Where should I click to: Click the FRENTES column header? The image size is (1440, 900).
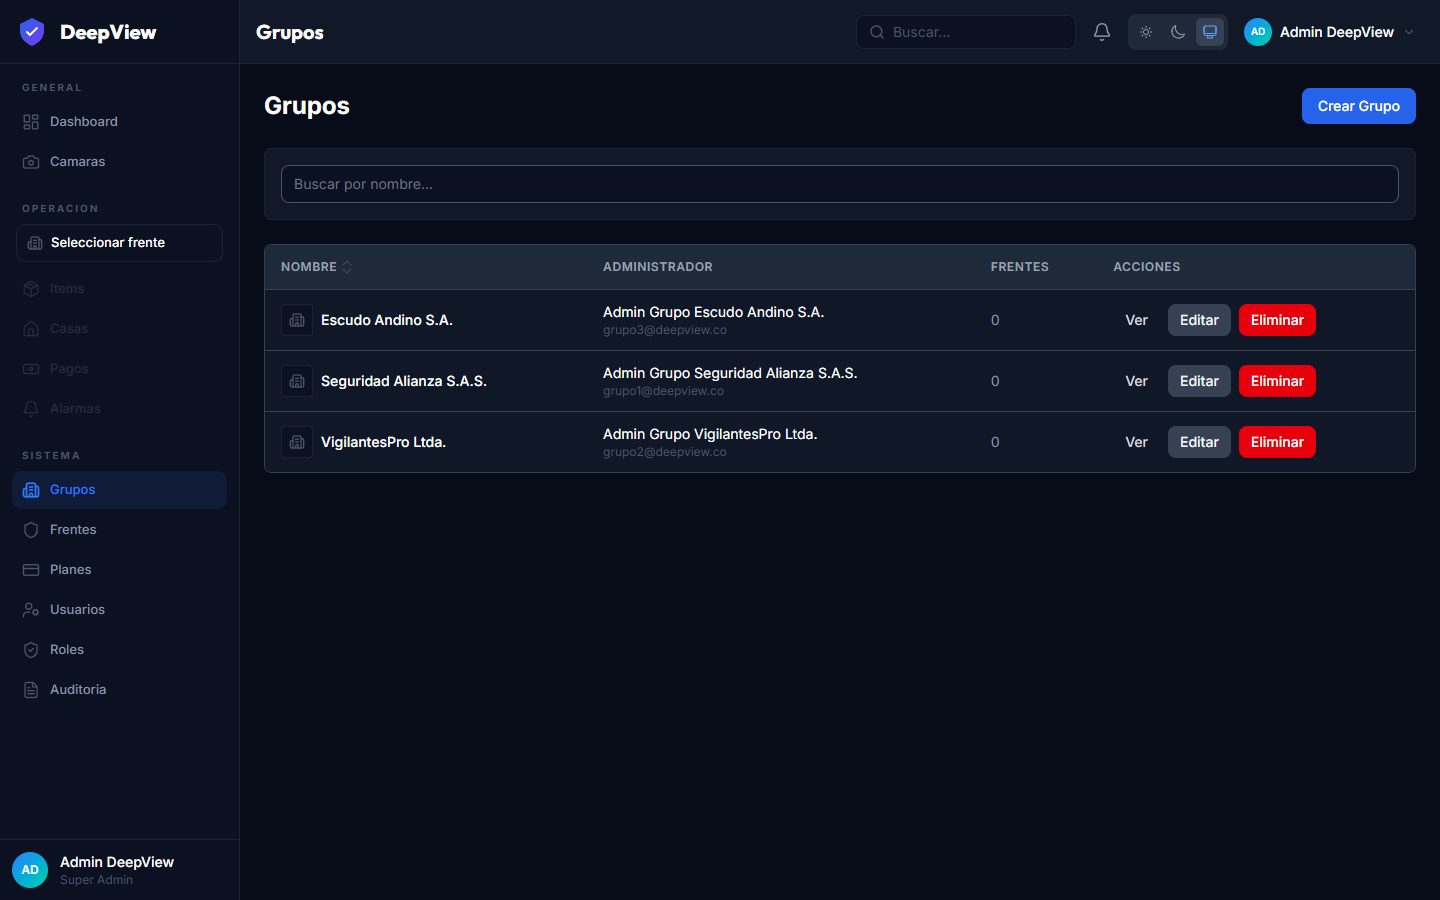tap(1020, 267)
